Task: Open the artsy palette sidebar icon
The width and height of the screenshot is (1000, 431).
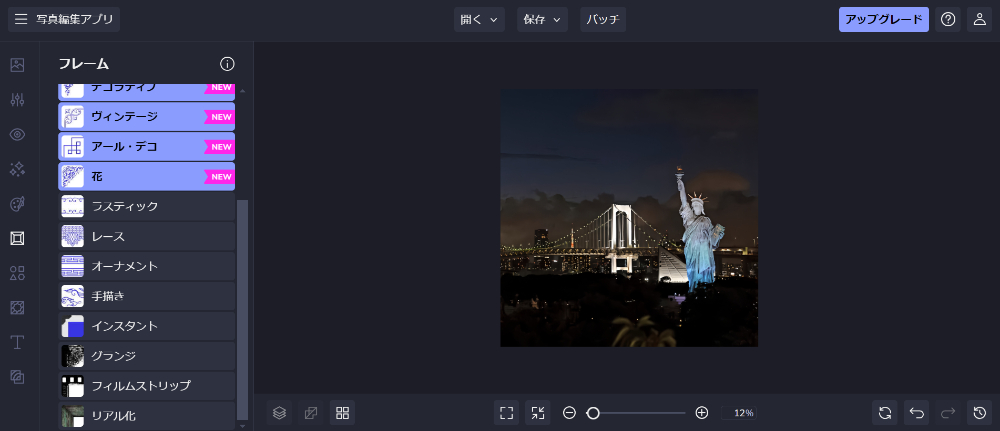Action: point(17,204)
